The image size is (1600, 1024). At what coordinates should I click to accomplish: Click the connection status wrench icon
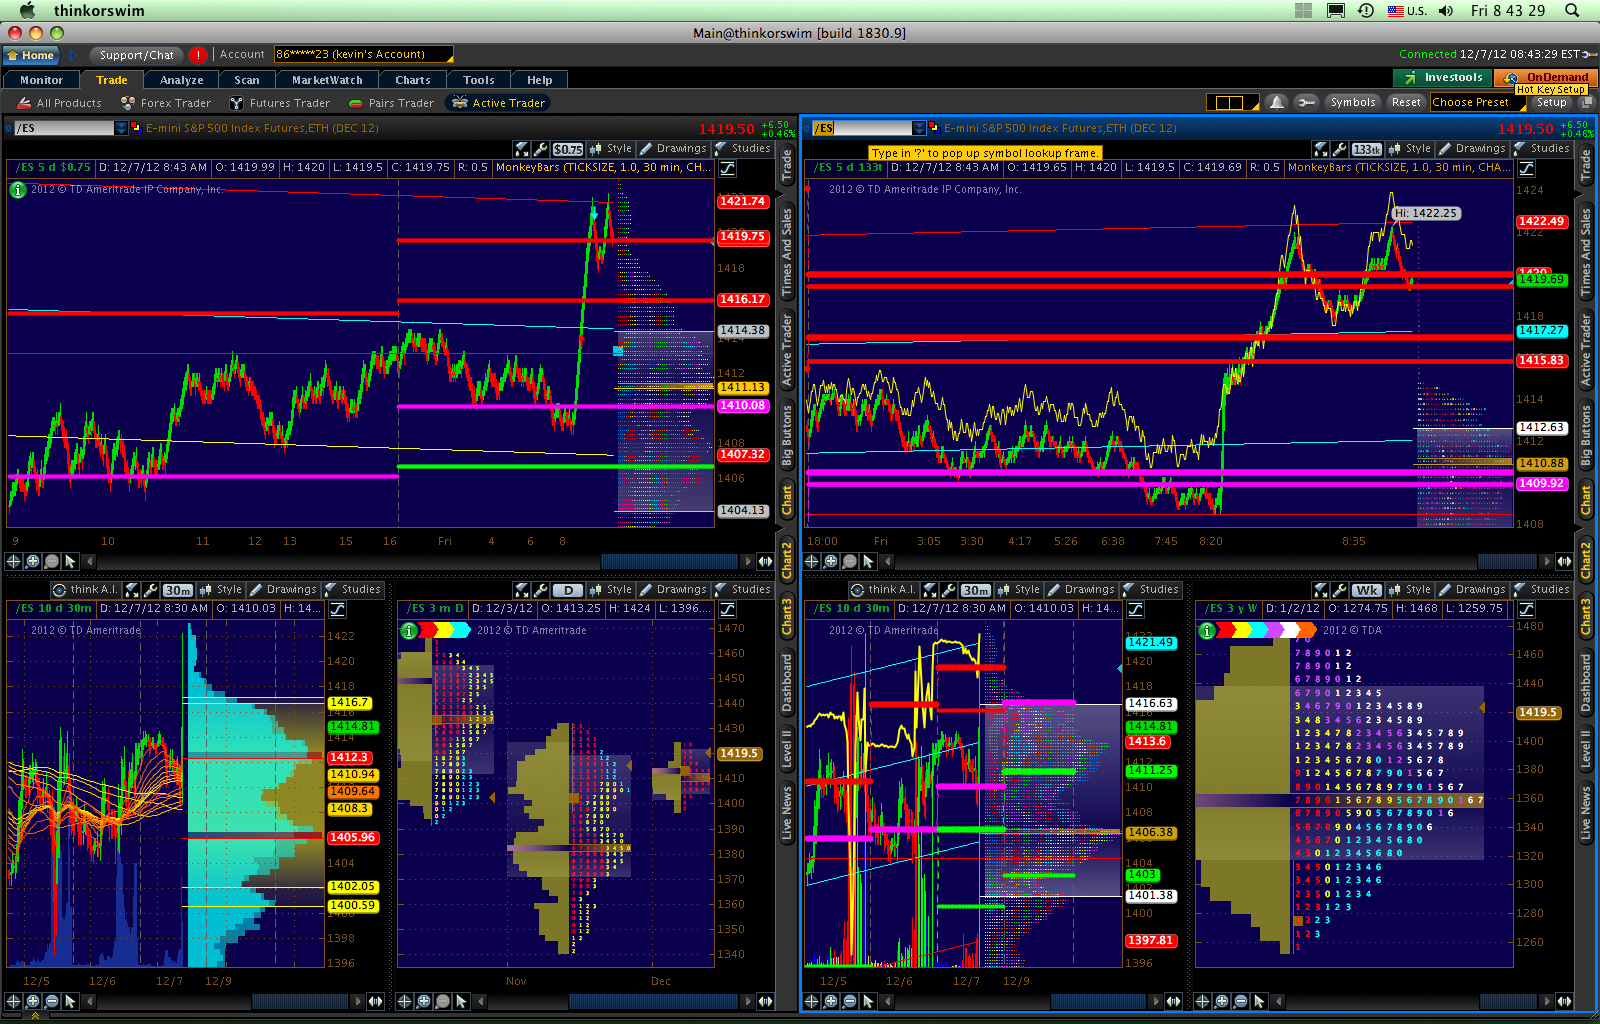pos(1590,54)
